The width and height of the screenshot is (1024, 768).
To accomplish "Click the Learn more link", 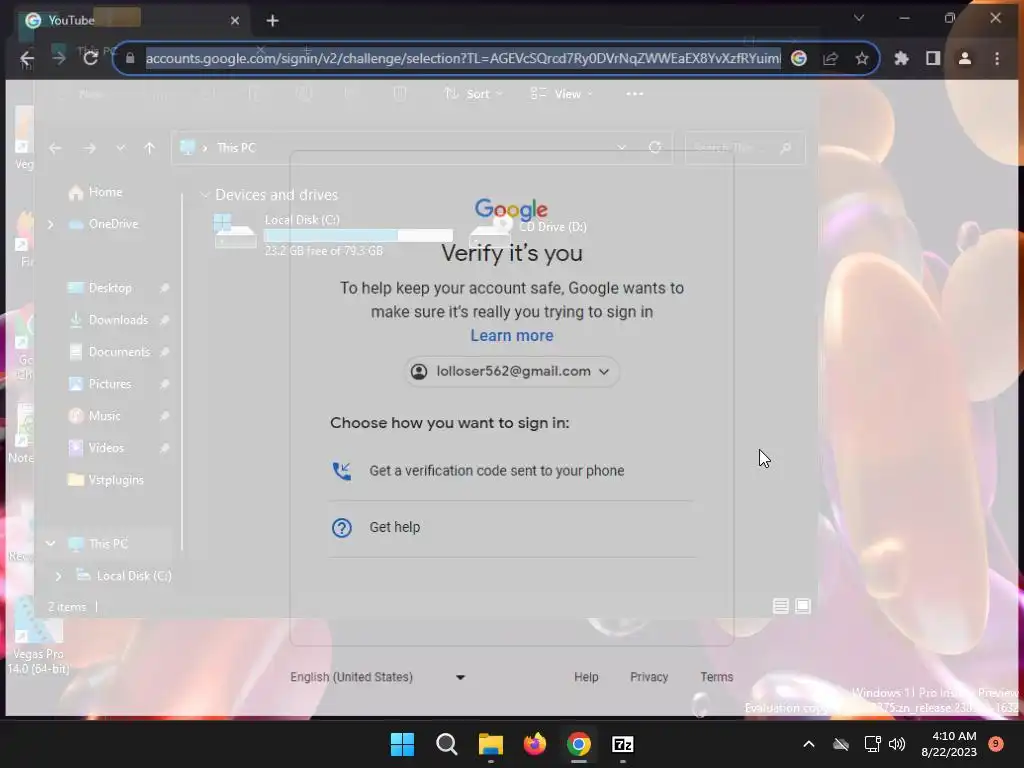I will pyautogui.click(x=512, y=336).
